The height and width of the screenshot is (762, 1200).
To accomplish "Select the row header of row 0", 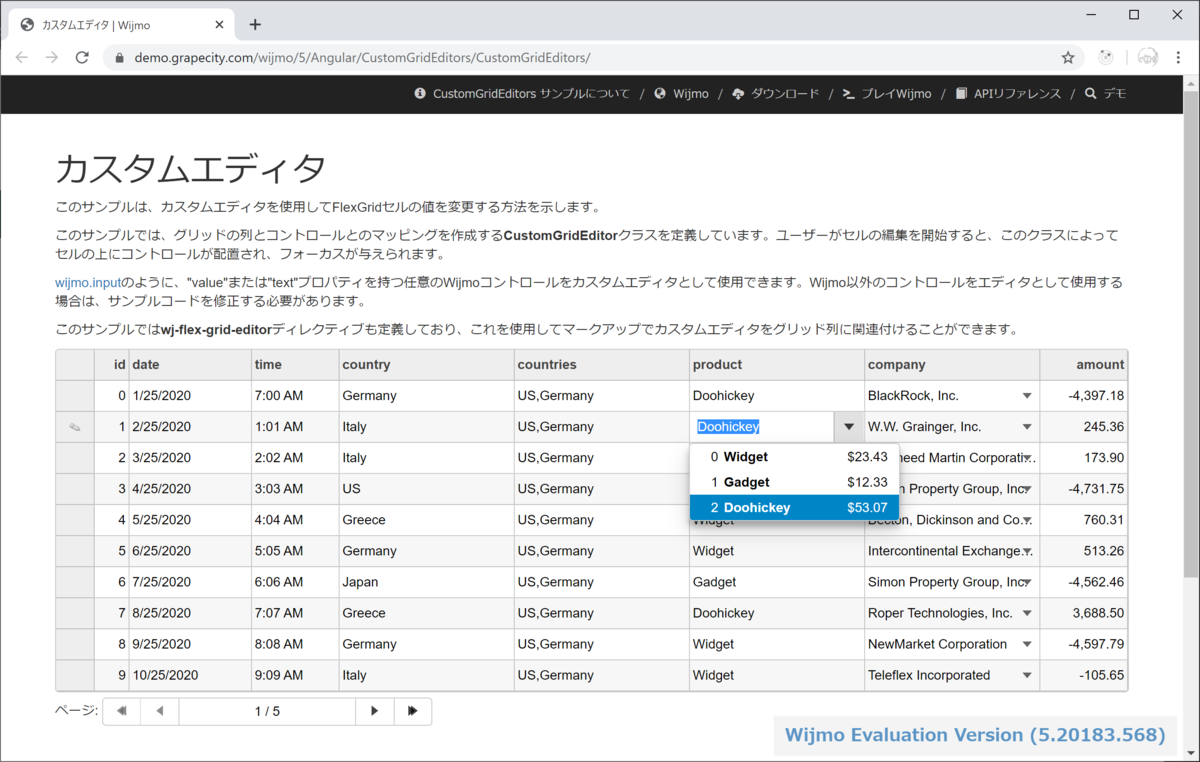I will (75, 396).
